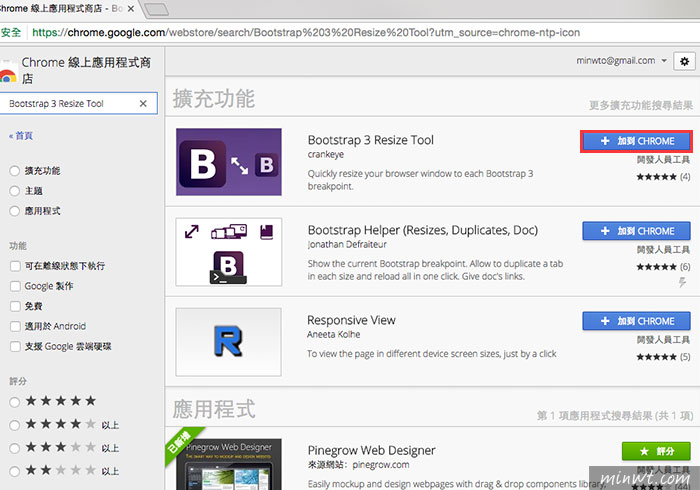Open 更多擴充功能搜尋結果 link
700x490 pixels.
pyautogui.click(x=641, y=105)
